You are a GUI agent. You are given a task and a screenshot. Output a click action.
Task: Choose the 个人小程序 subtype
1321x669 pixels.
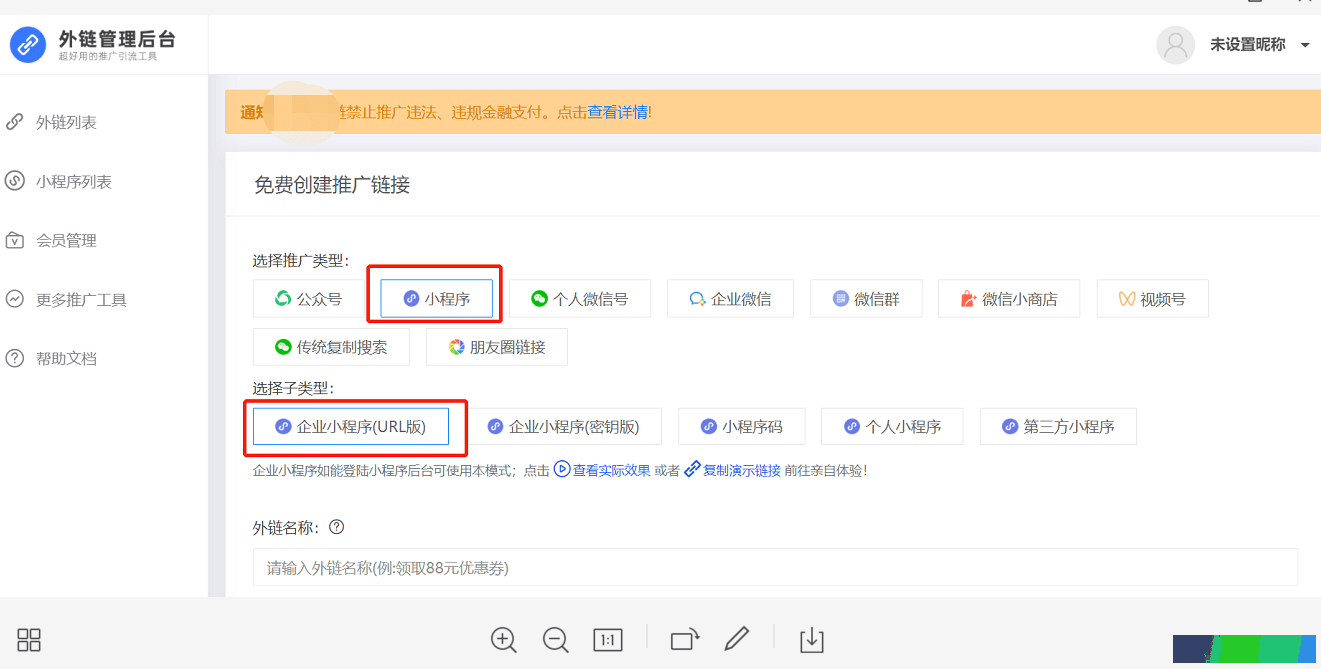(x=892, y=426)
